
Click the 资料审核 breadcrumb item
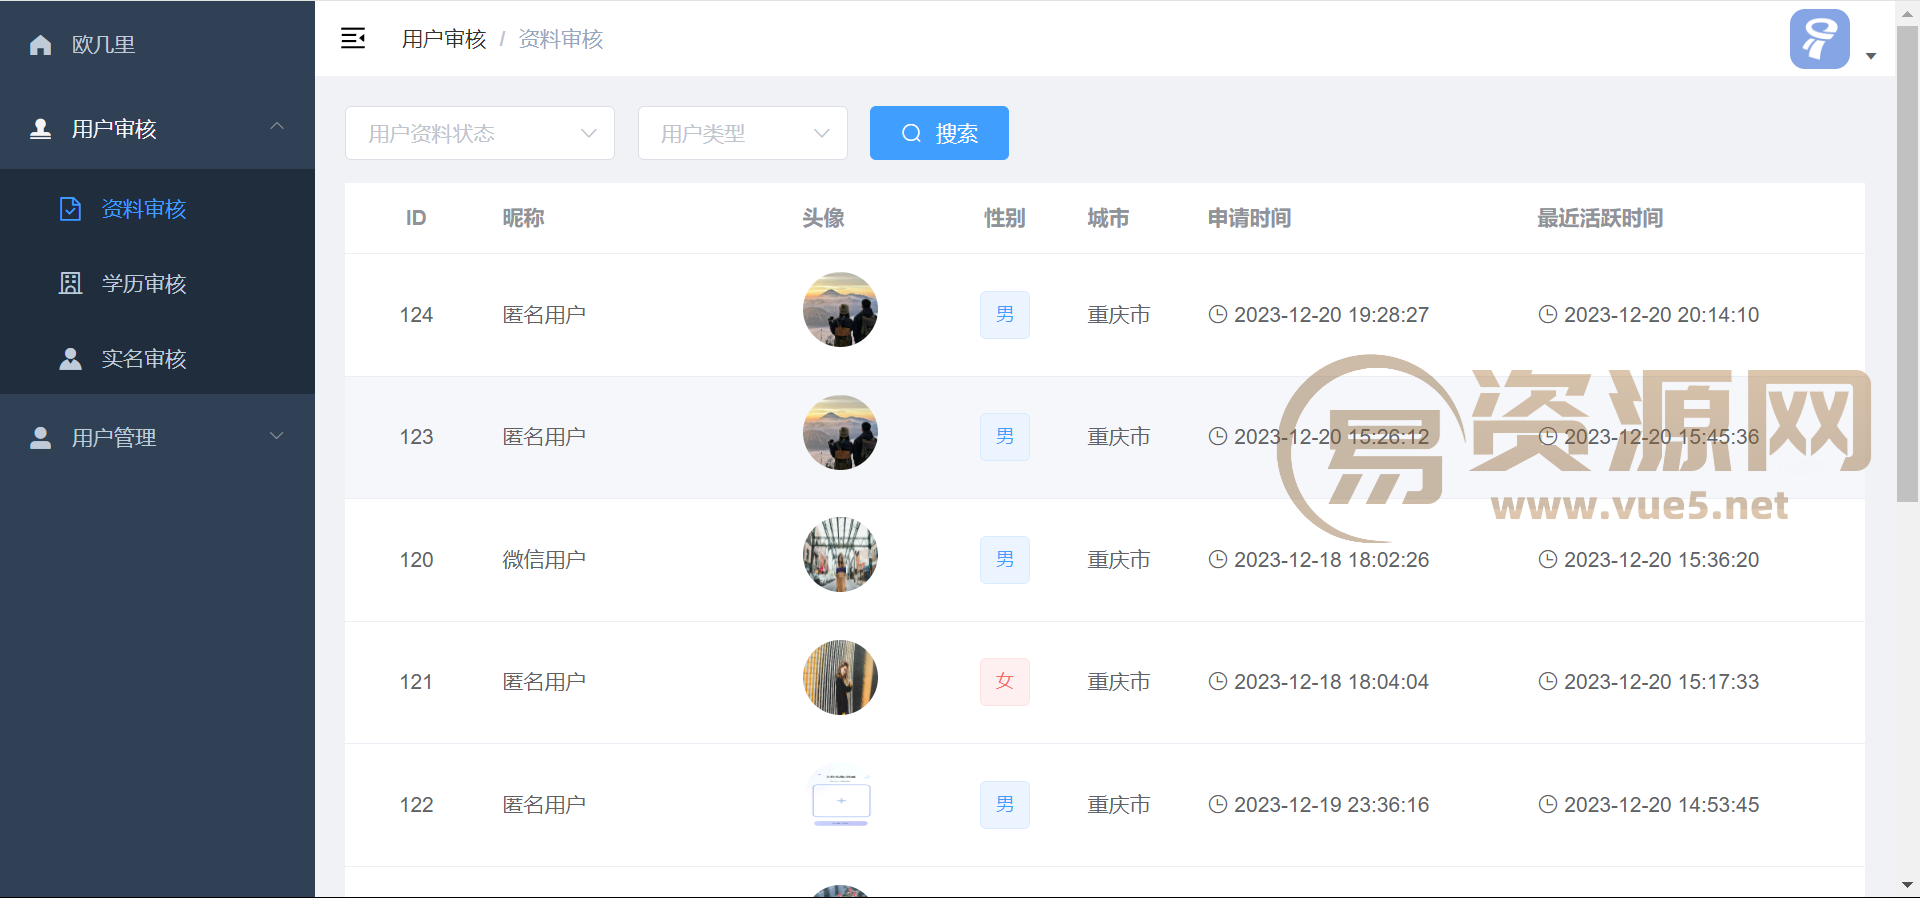[x=561, y=39]
